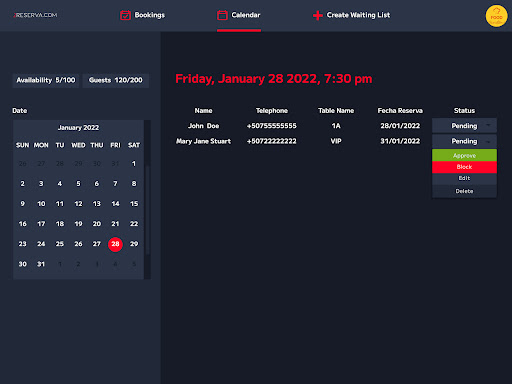The image size is (512, 384).
Task: Click the Reserva.com logo
Action: 35,15
